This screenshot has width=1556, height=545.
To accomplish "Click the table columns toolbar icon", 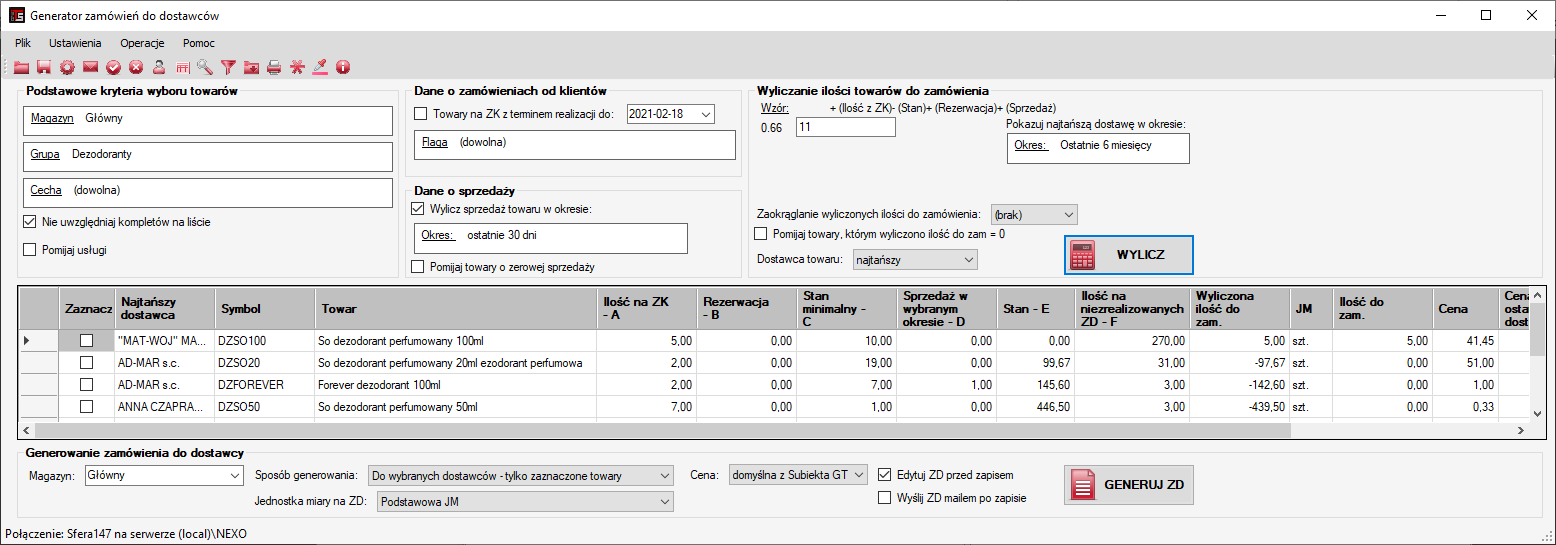I will tap(182, 67).
